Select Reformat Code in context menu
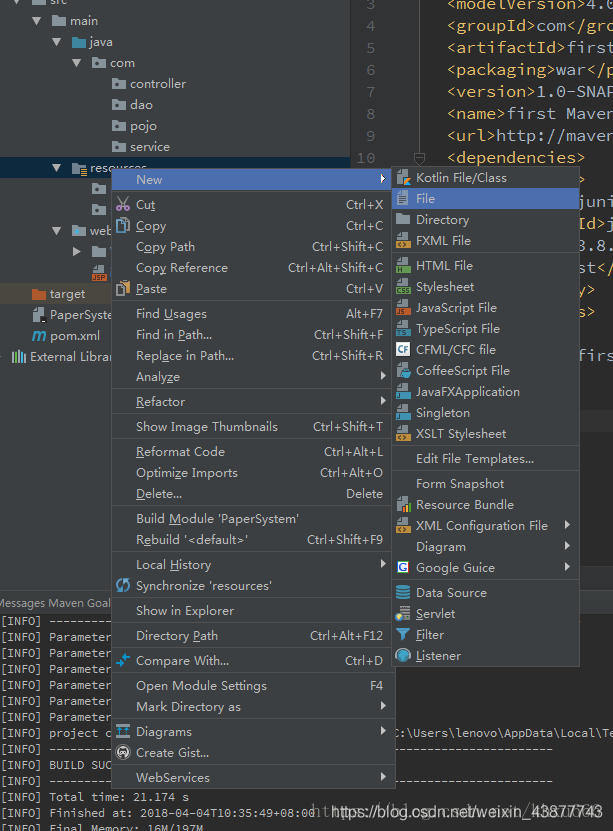This screenshot has width=613, height=831. tap(180, 452)
